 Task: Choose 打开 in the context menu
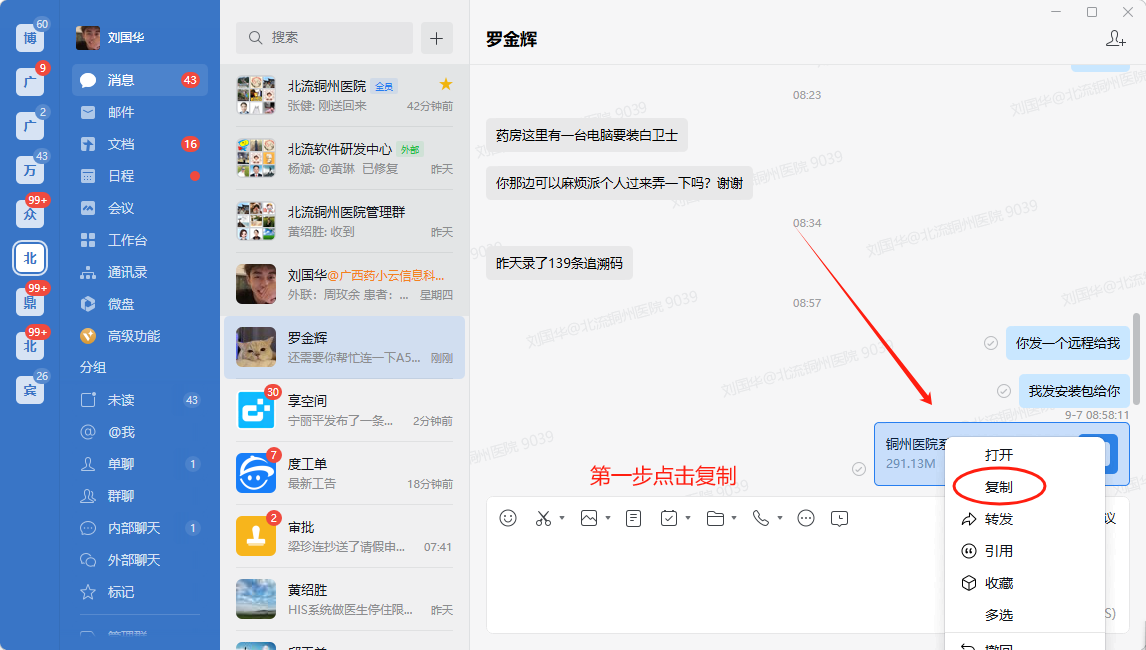1024,455
